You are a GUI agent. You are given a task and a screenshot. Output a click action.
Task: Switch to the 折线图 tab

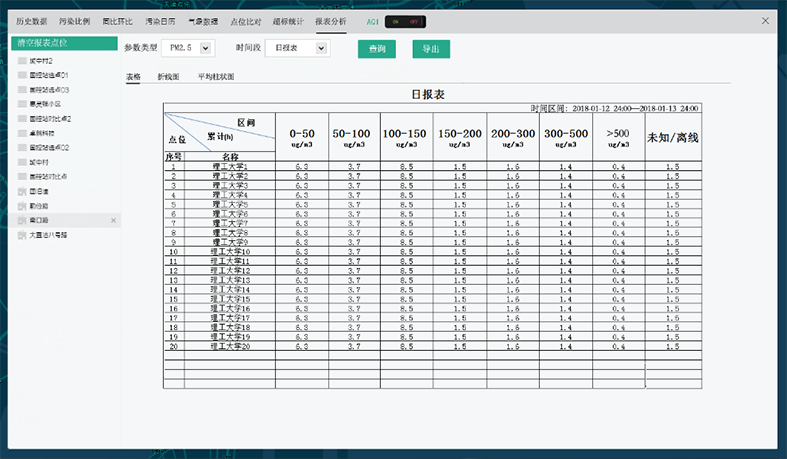pyautogui.click(x=168, y=76)
